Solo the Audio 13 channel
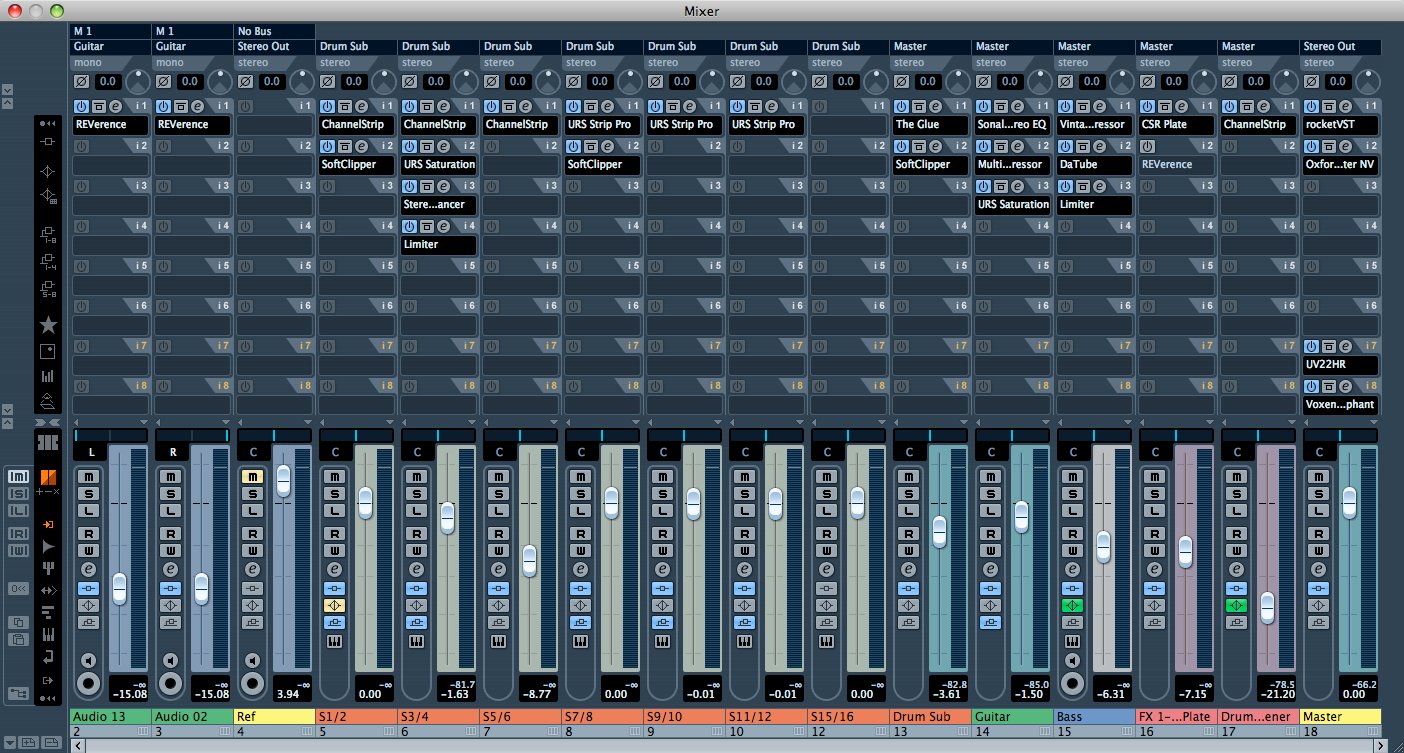 tap(88, 494)
